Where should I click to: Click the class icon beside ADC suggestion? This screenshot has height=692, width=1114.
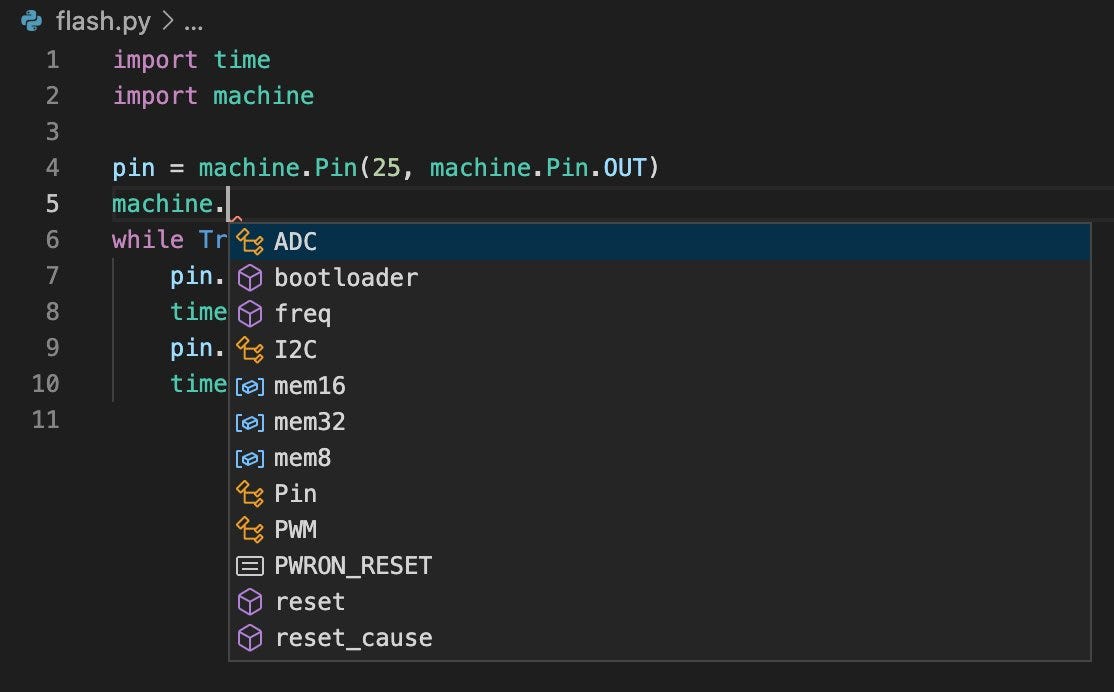click(248, 242)
